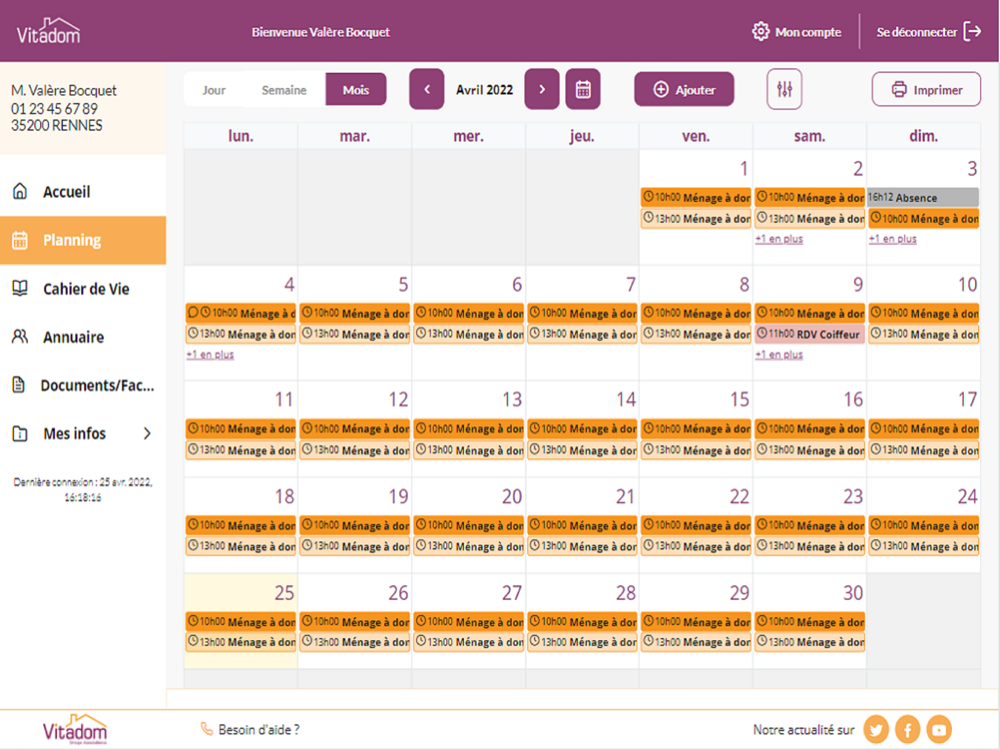Image resolution: width=1000 pixels, height=750 pixels.
Task: Click the Annuaire people icon
Action: pos(20,337)
